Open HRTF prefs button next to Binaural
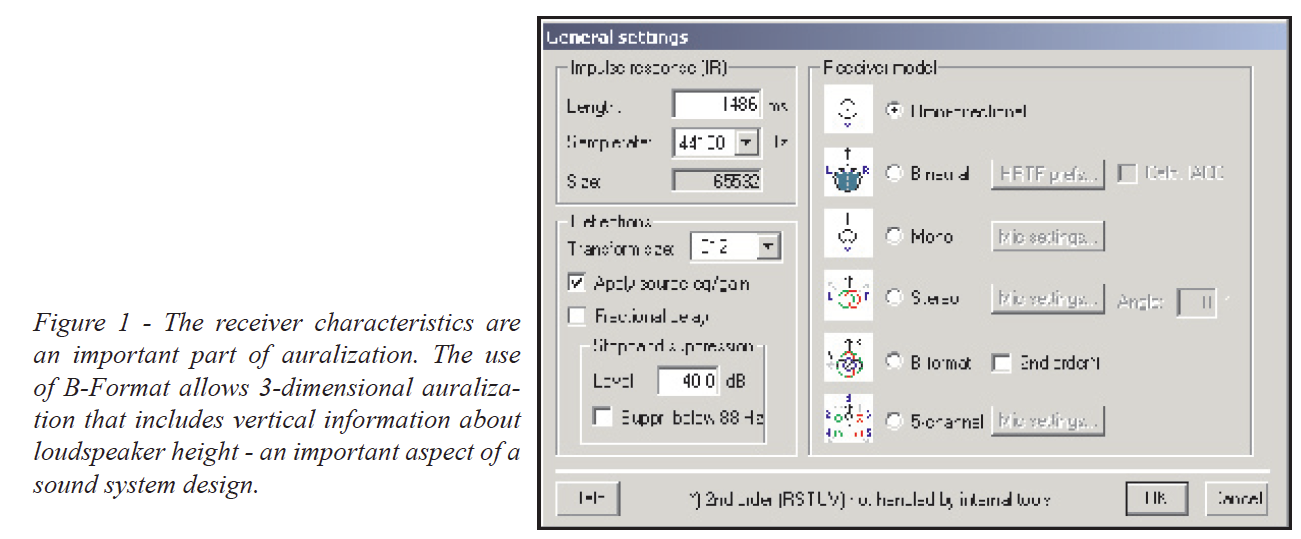This screenshot has width=1301, height=539. (x=1048, y=174)
